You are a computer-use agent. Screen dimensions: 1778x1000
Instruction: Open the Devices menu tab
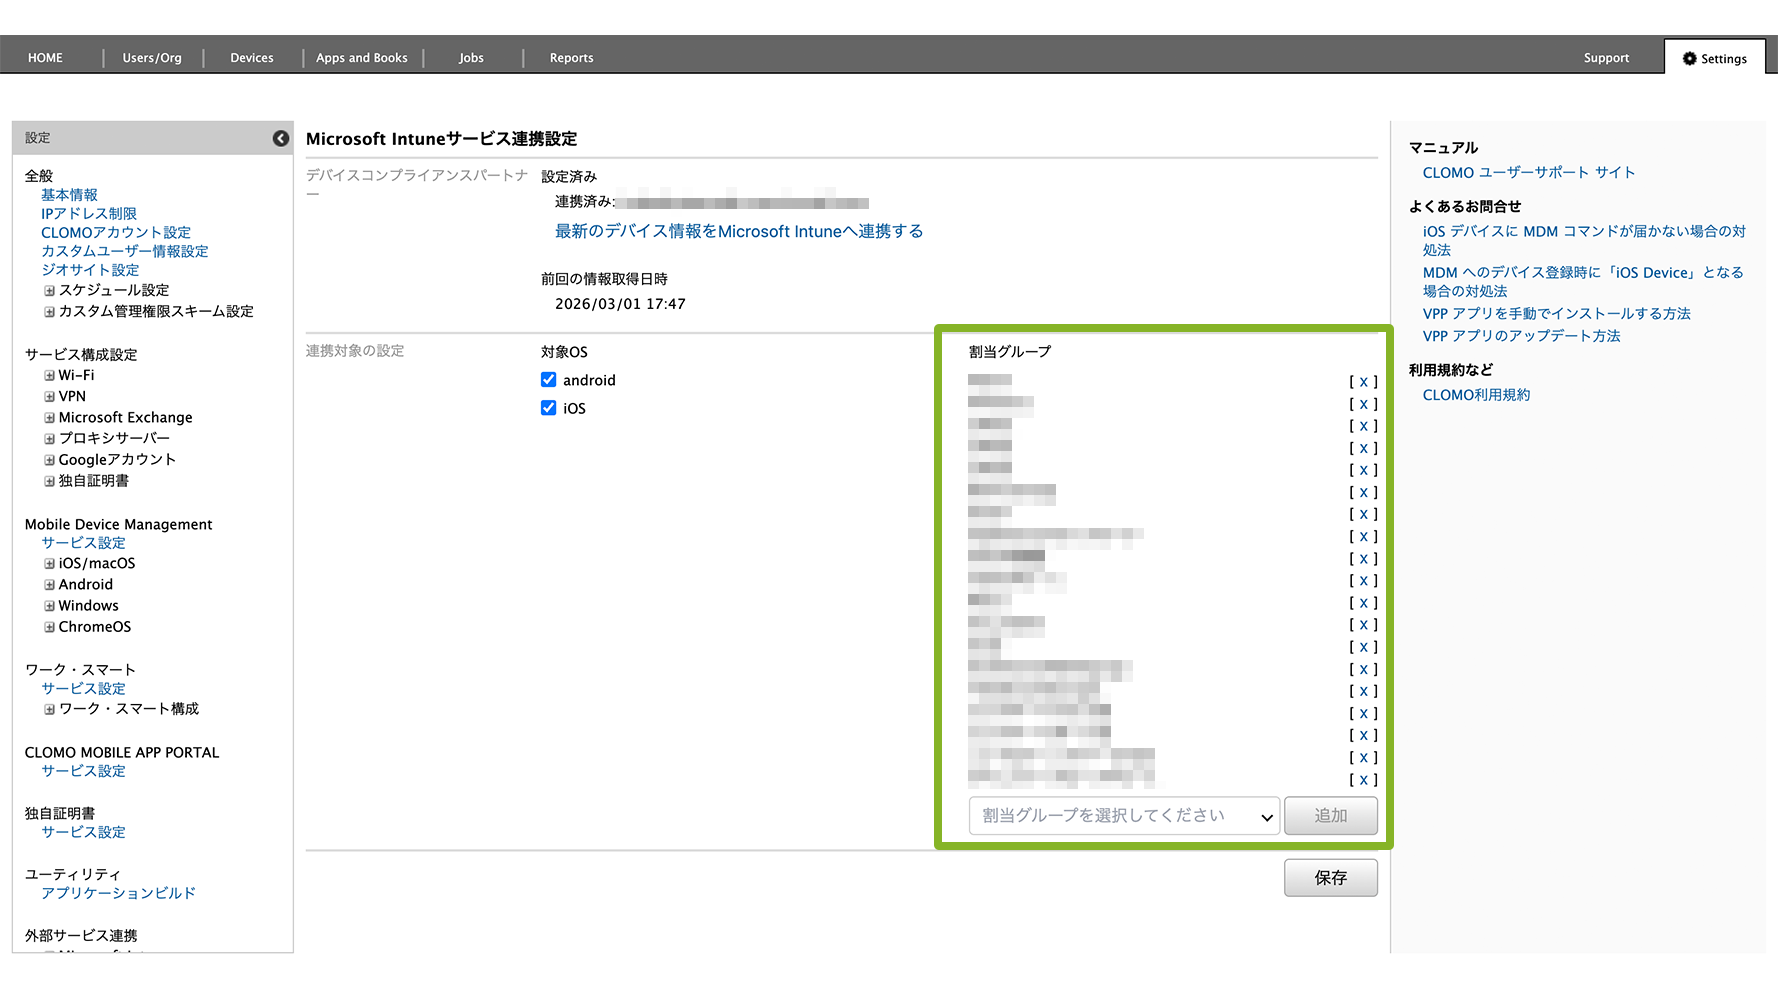252,58
